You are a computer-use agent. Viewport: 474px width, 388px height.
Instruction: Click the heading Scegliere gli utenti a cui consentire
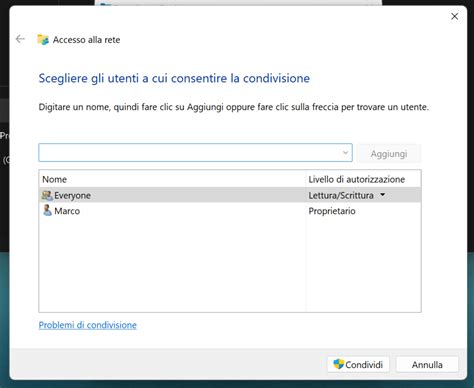click(174, 79)
